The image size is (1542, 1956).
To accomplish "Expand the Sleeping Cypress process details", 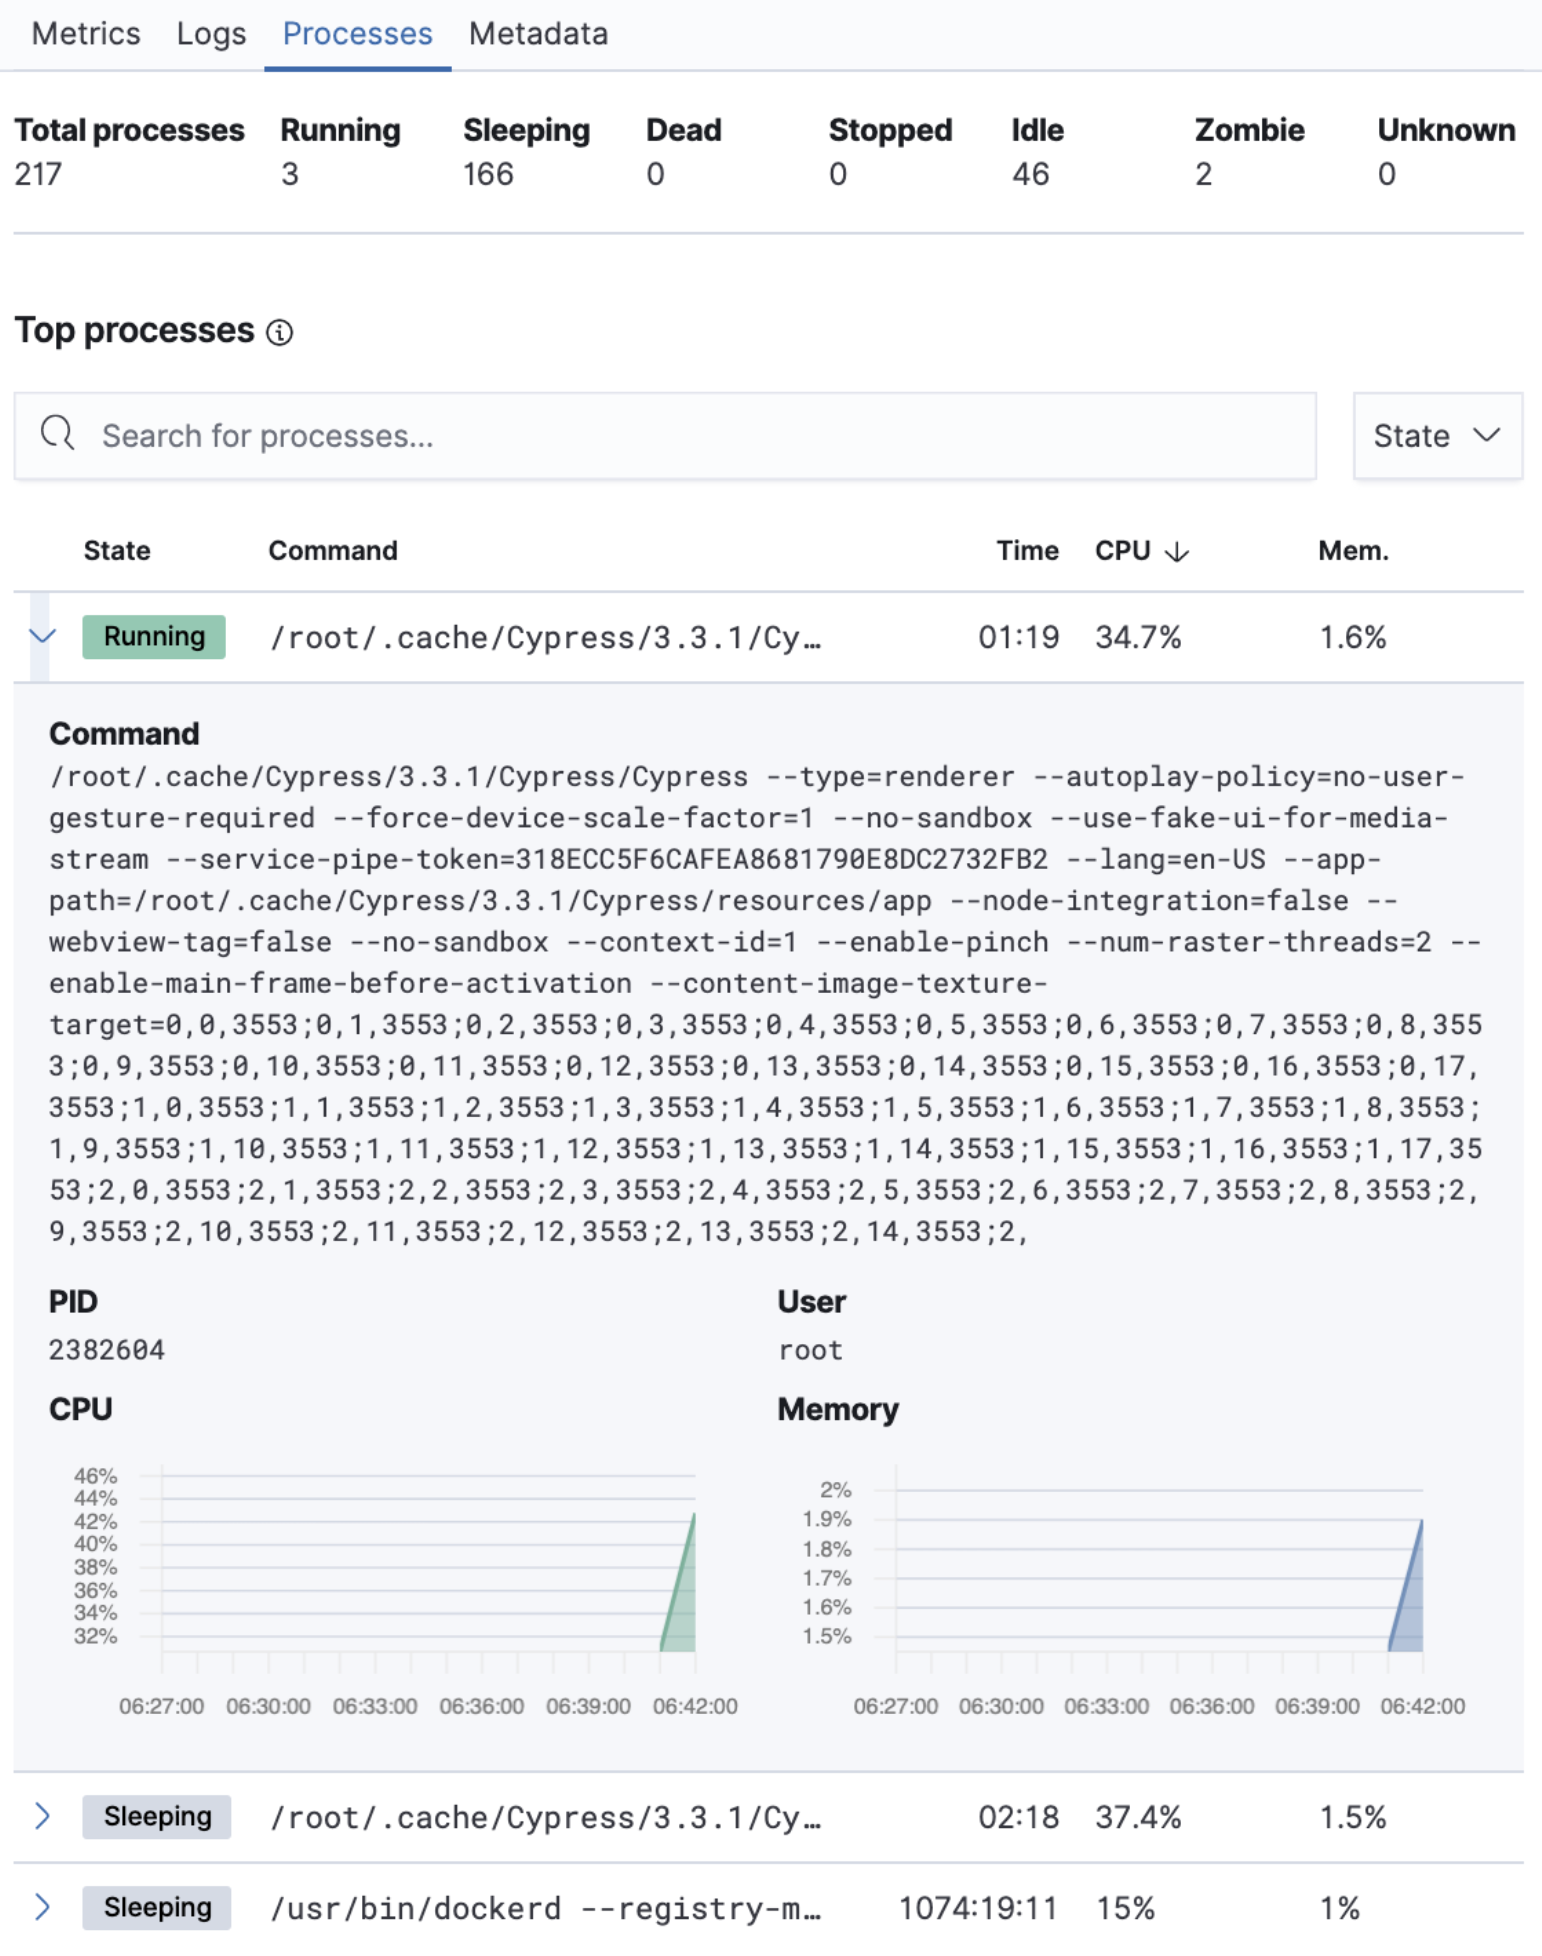I will (x=42, y=1817).
